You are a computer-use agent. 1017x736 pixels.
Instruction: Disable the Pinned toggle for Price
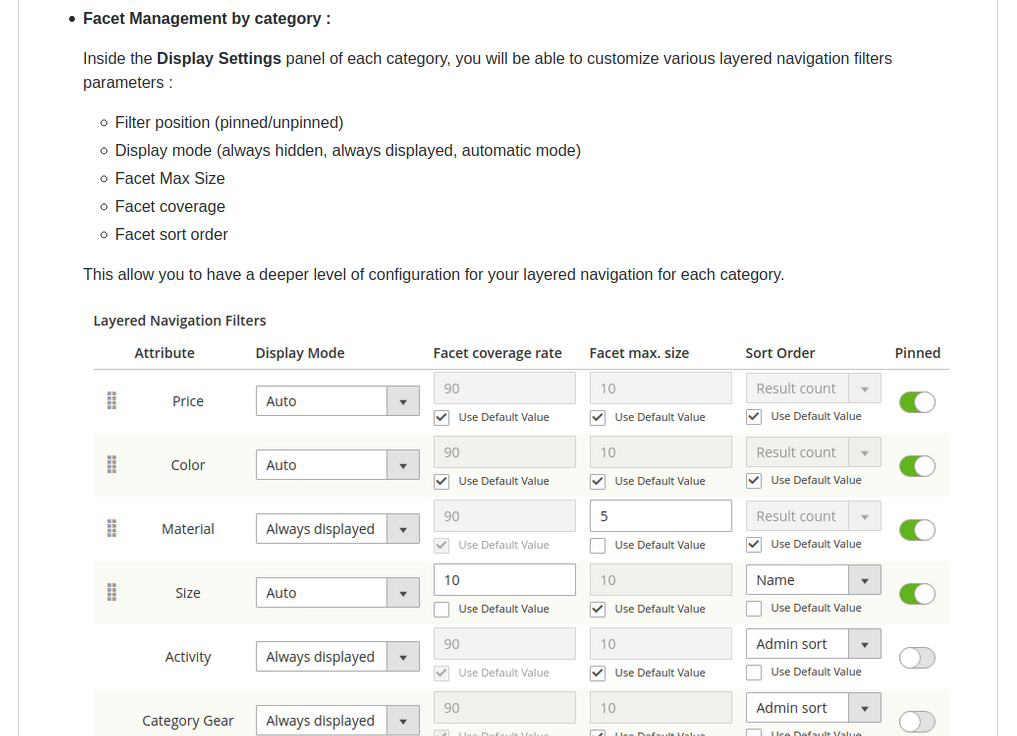[x=917, y=402]
